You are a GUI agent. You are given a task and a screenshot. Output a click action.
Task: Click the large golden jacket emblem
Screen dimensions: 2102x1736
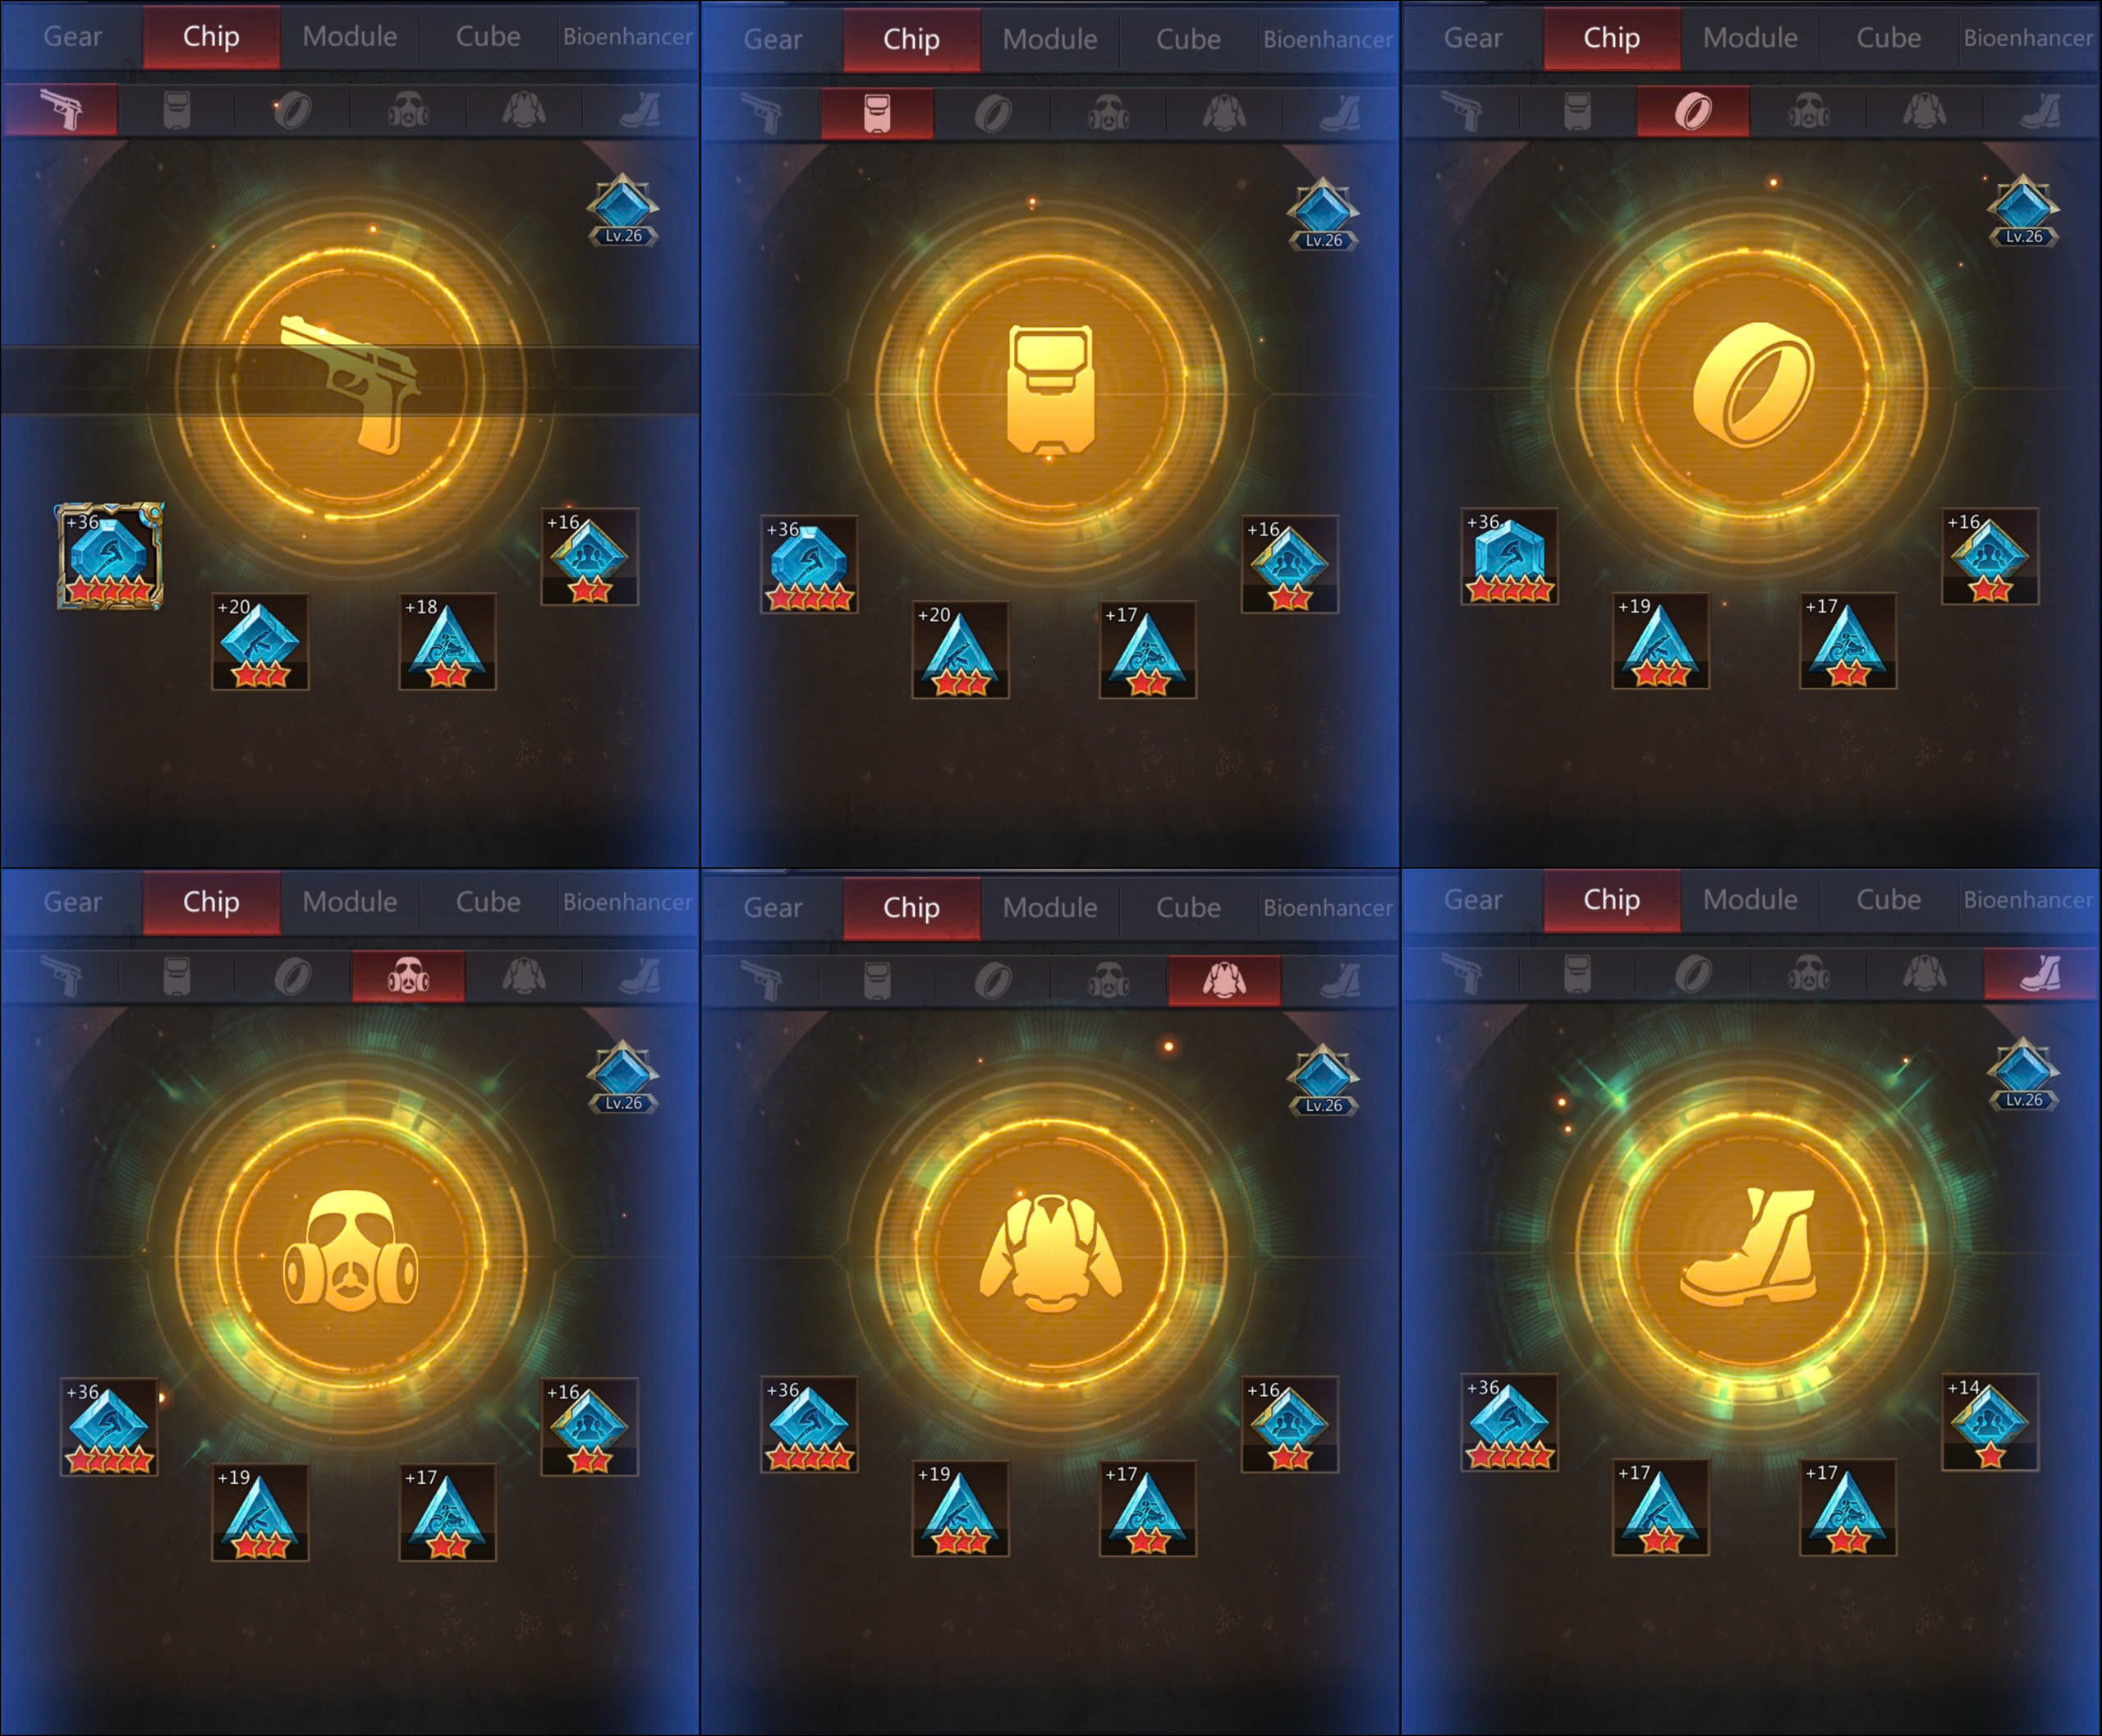click(x=1051, y=1252)
